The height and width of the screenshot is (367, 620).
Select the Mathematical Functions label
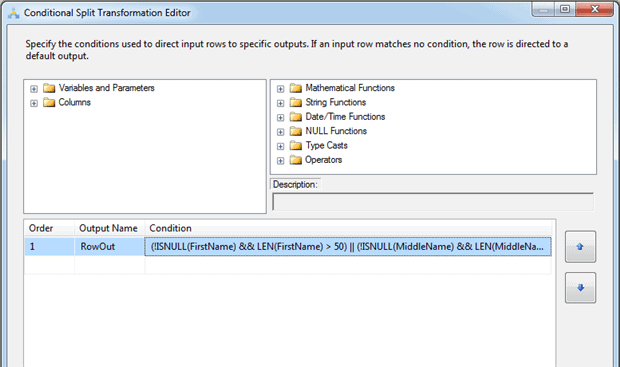pyautogui.click(x=350, y=88)
